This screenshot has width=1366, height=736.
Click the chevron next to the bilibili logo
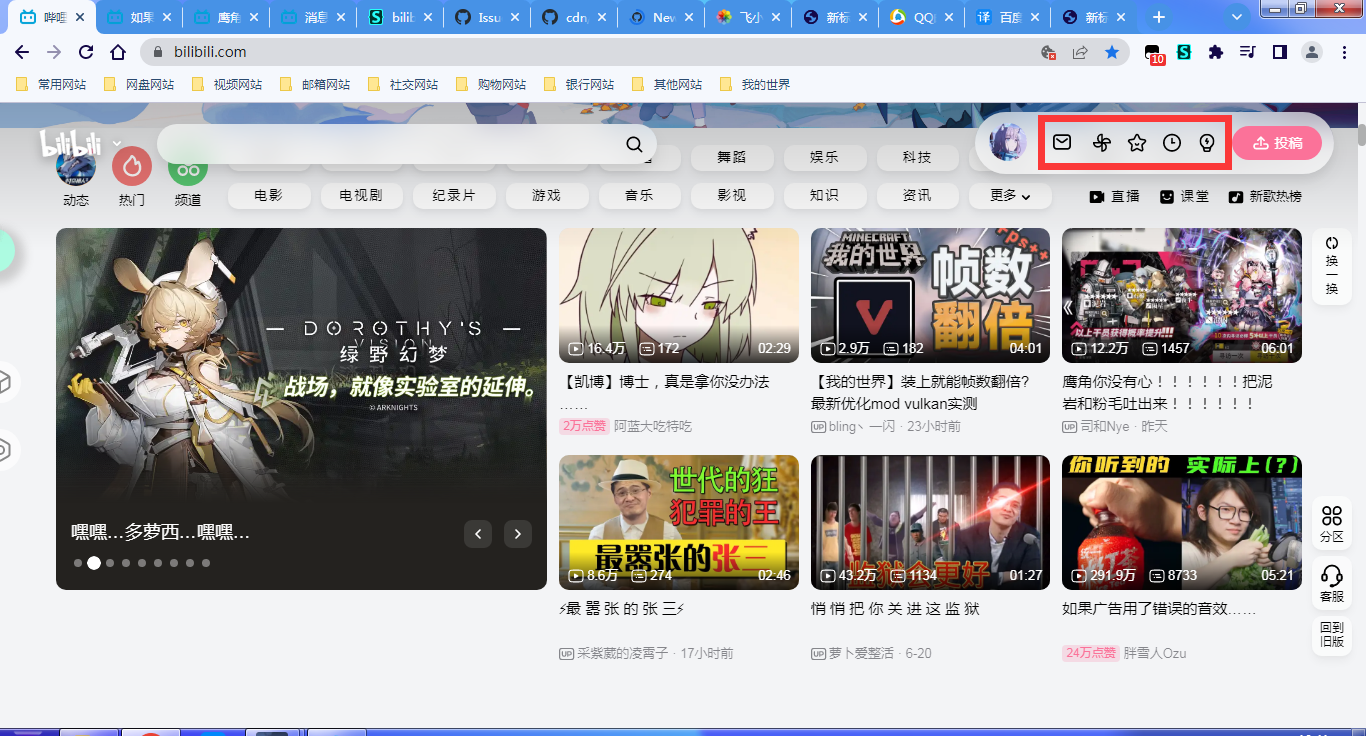point(115,143)
